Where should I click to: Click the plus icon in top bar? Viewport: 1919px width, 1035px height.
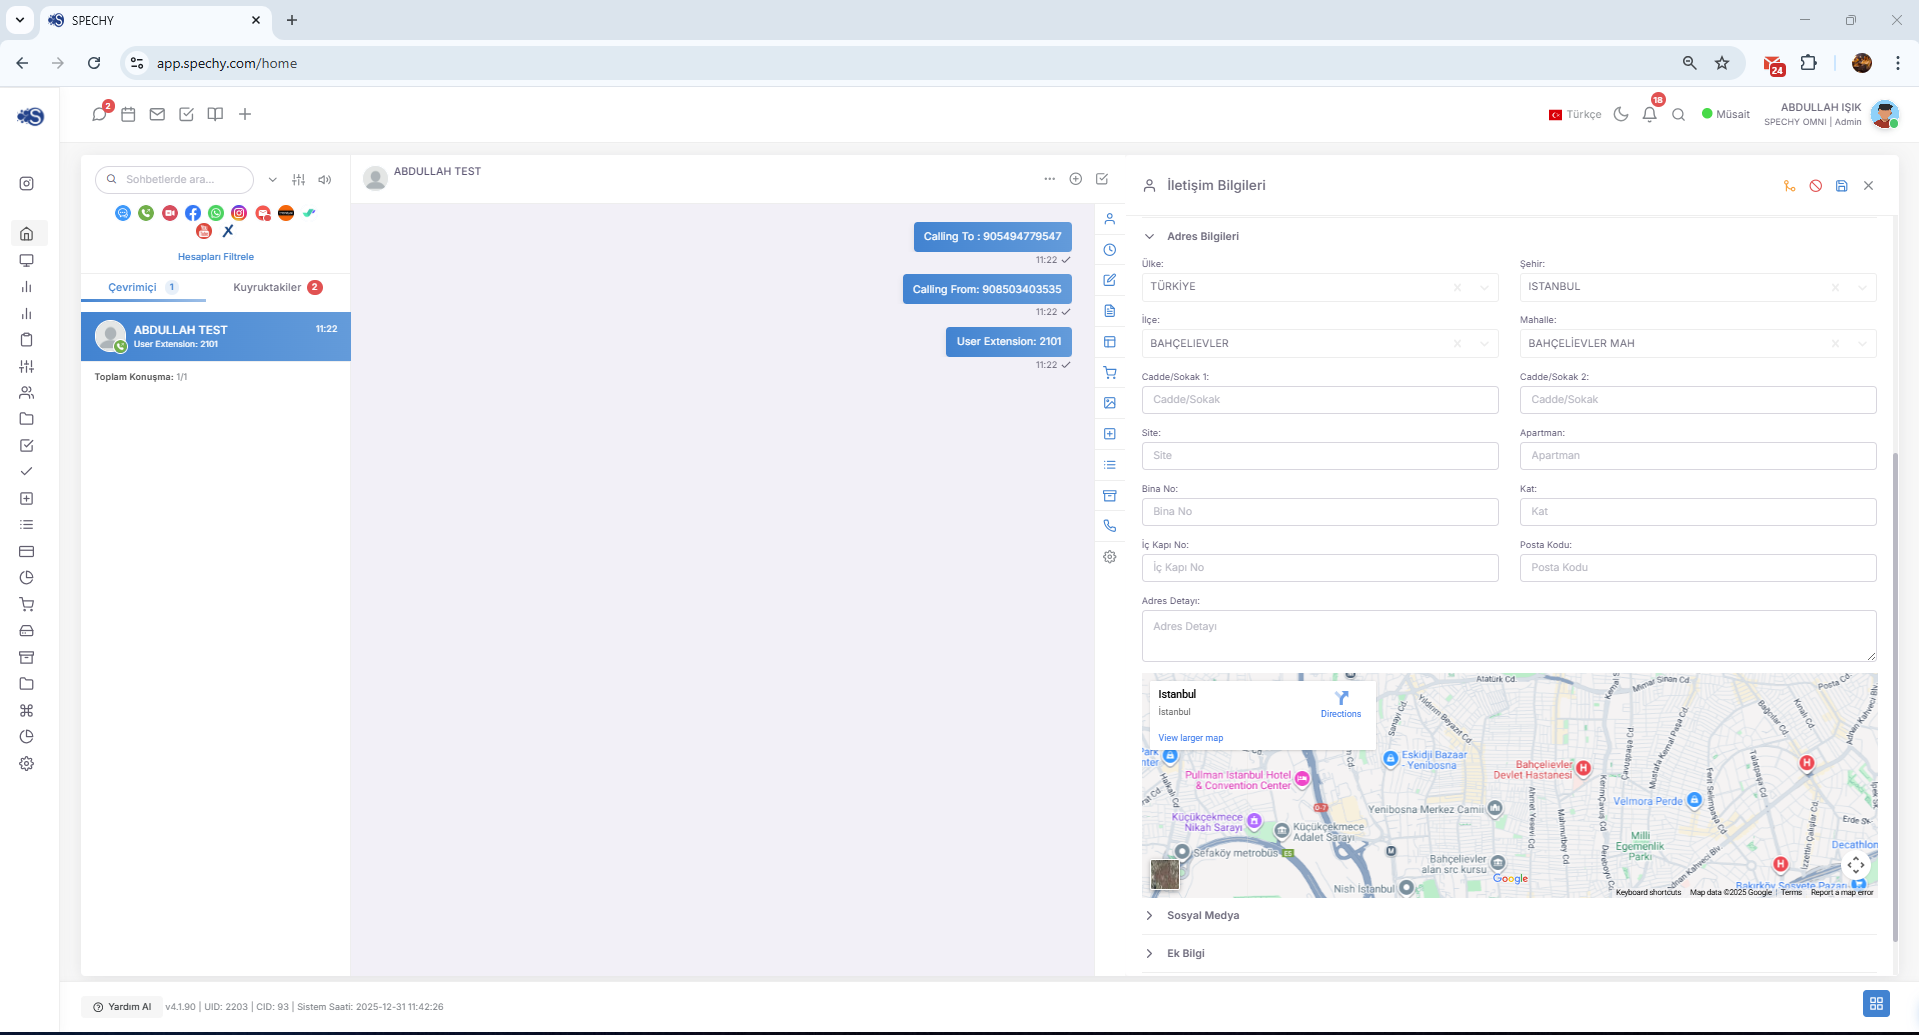(245, 114)
